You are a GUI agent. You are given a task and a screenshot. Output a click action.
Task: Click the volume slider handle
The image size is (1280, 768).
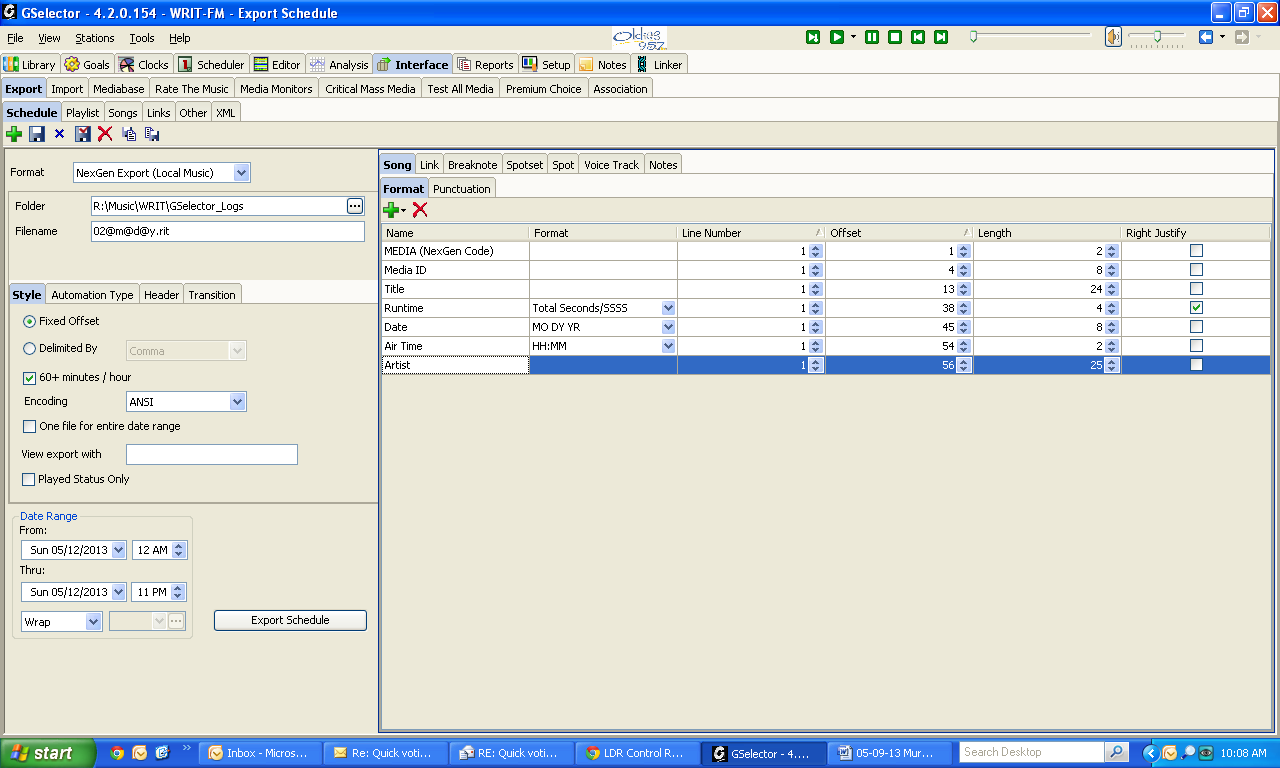click(x=1157, y=36)
